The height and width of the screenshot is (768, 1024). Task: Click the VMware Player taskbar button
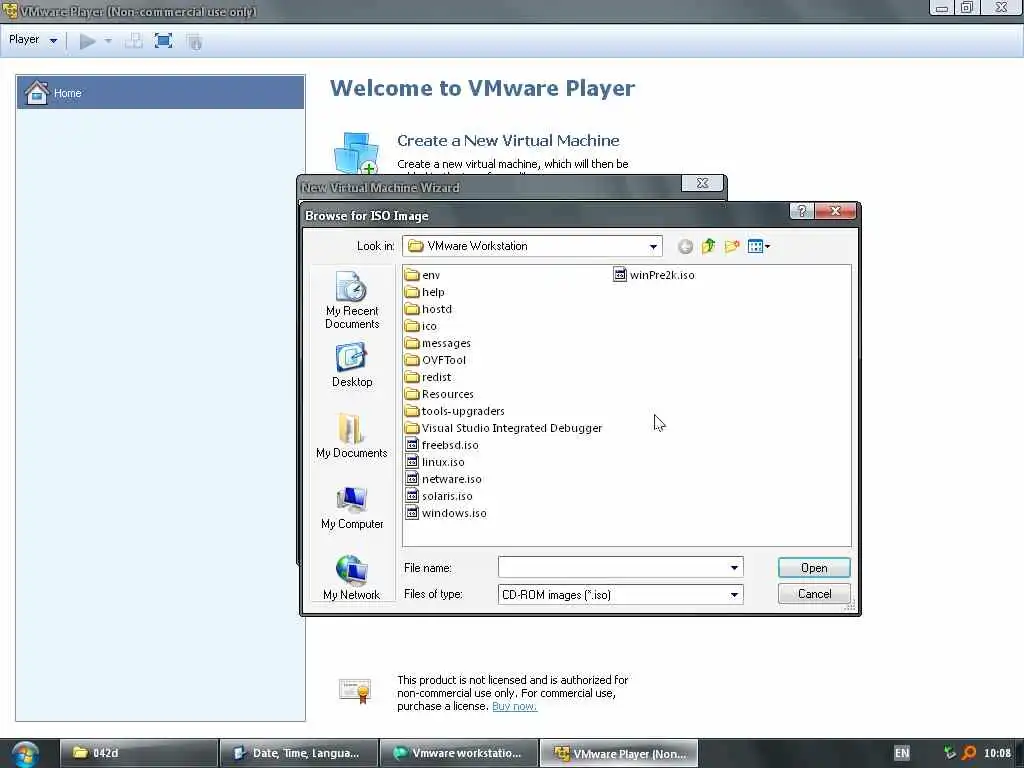(x=619, y=753)
